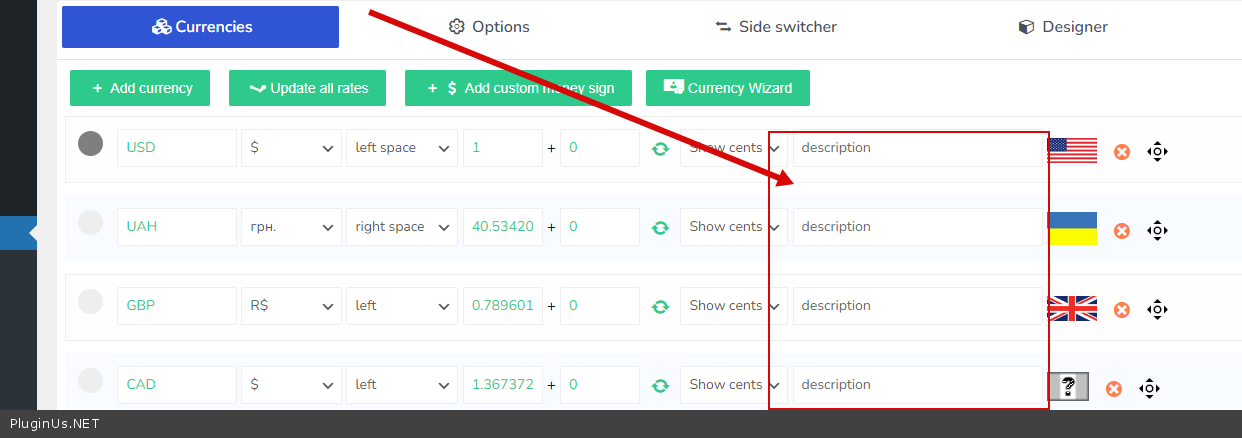Remove the CAD currency with red X
This screenshot has height=438, width=1242.
(x=1114, y=389)
